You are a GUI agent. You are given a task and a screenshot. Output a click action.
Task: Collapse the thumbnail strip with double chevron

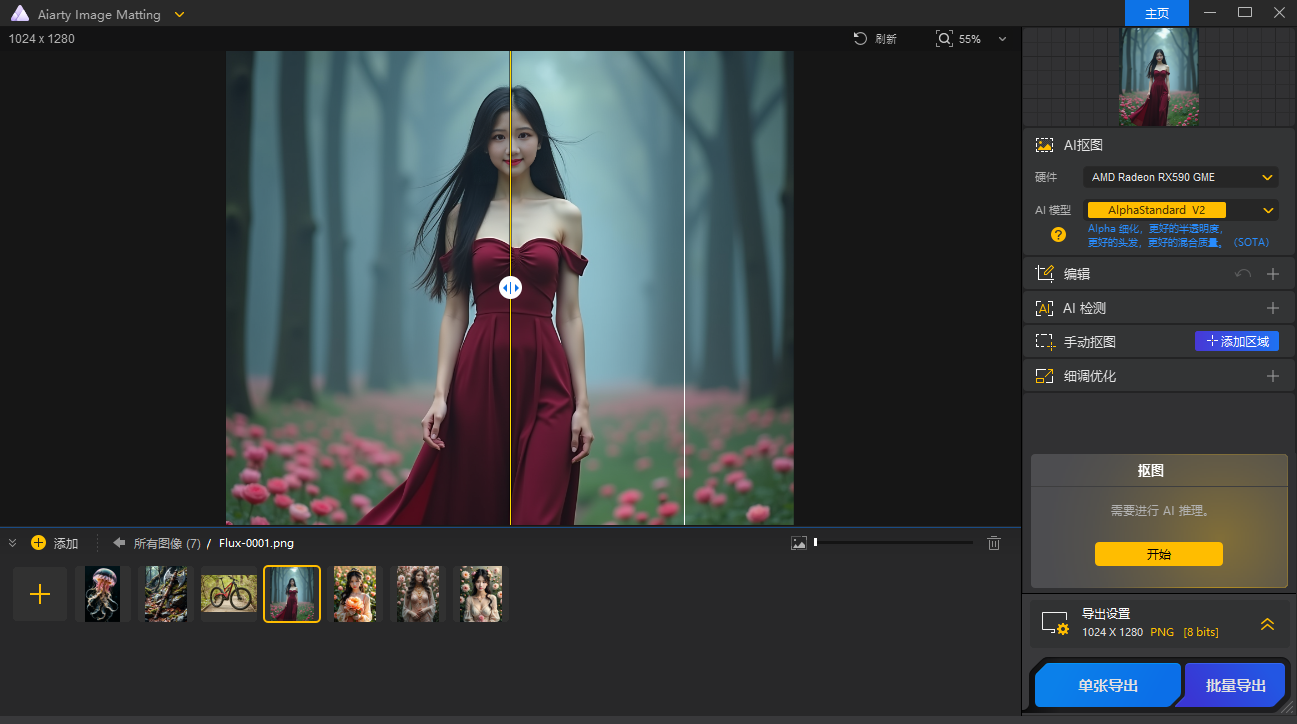click(13, 543)
